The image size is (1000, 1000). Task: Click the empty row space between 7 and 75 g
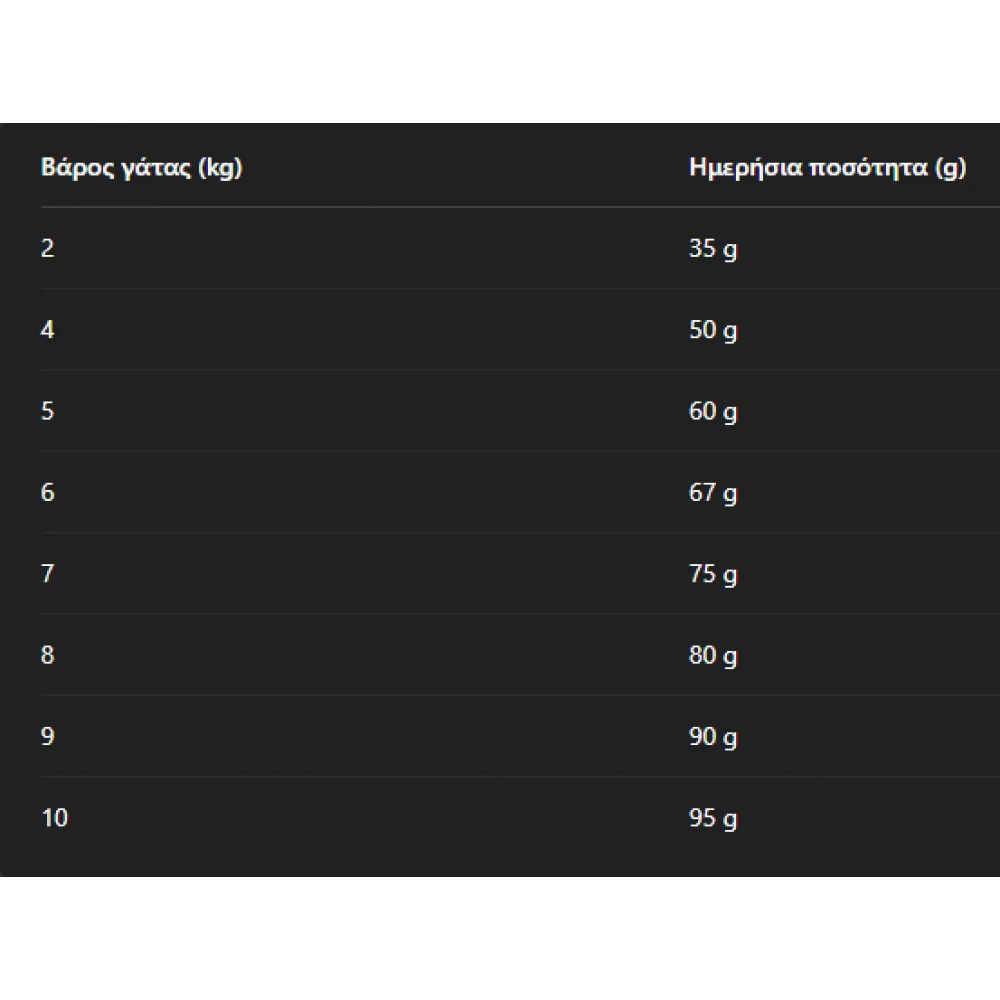coord(370,573)
